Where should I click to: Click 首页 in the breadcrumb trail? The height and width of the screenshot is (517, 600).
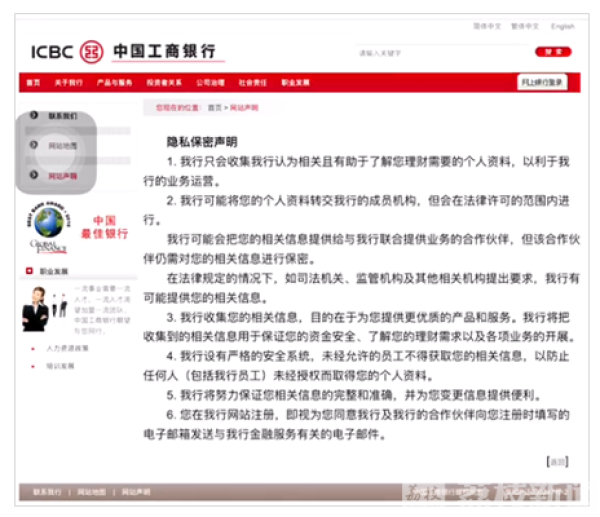pos(214,106)
